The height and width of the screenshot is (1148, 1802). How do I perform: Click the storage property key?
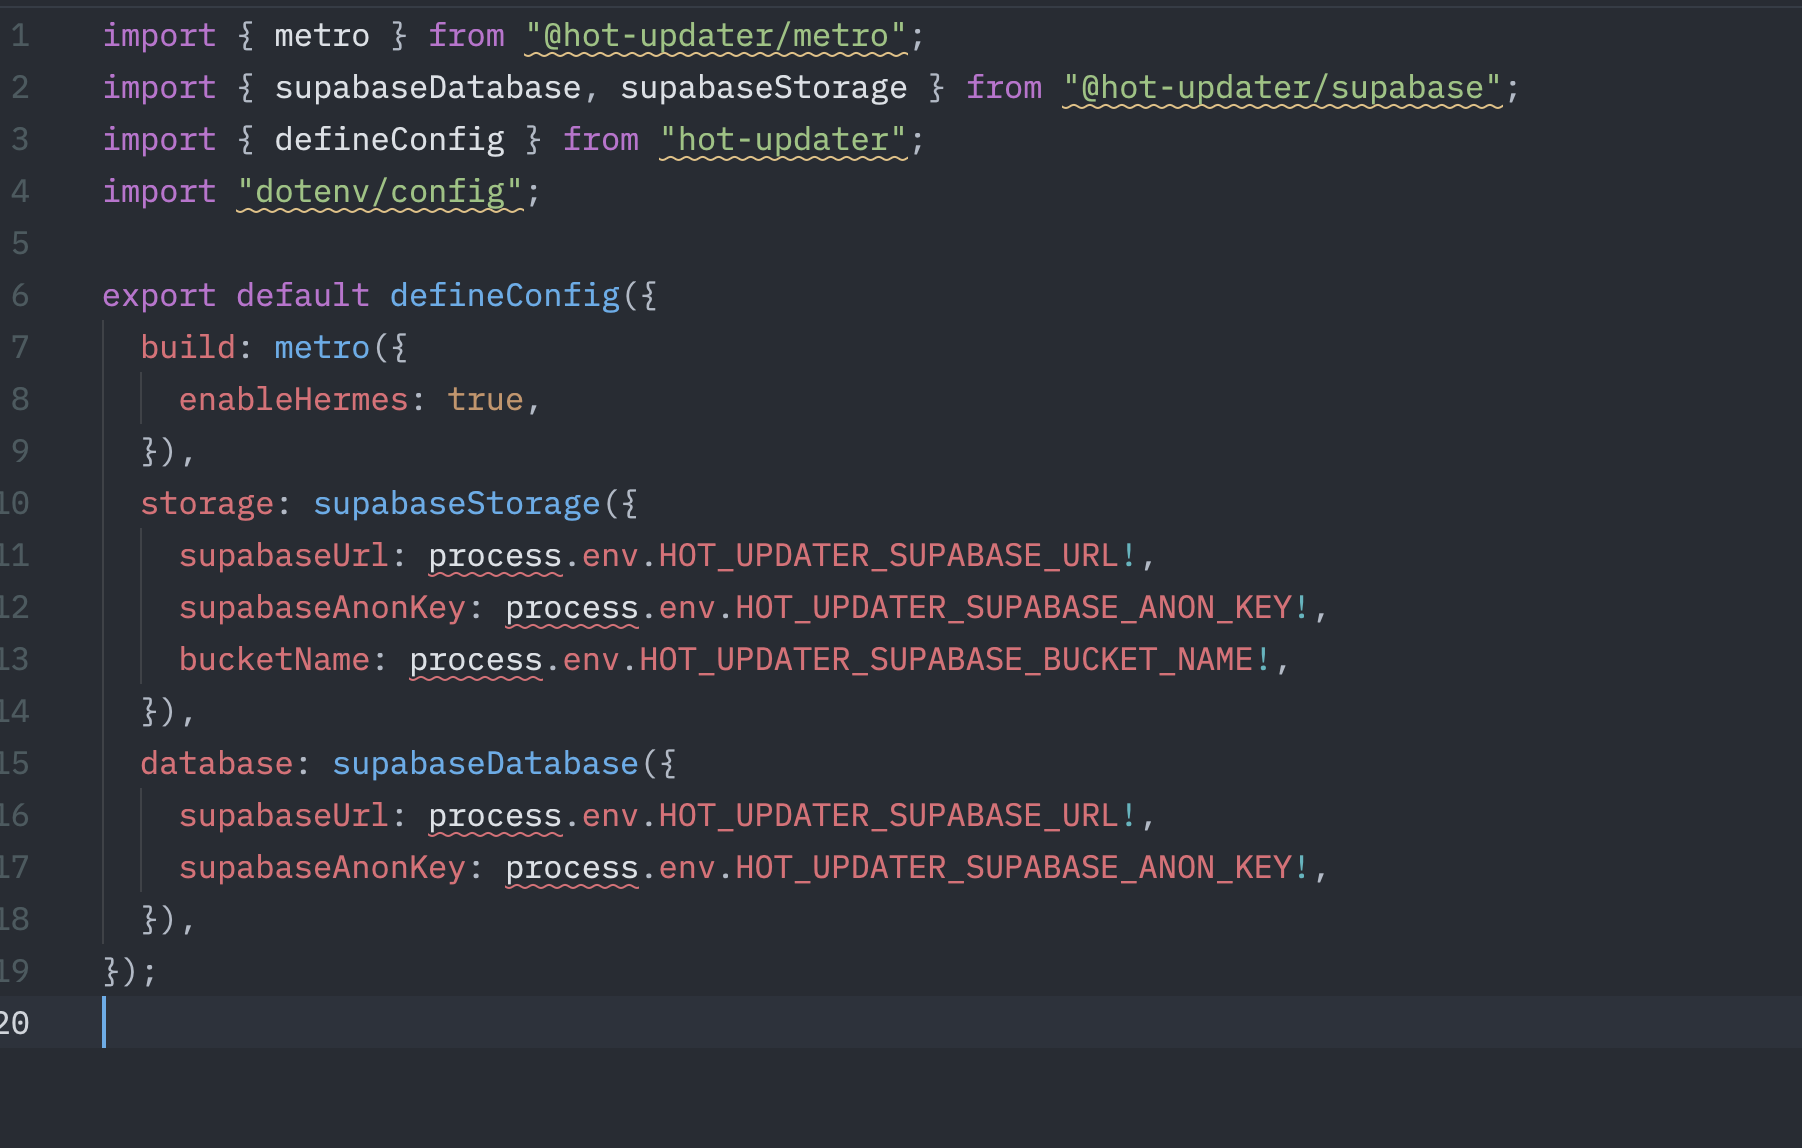click(207, 504)
